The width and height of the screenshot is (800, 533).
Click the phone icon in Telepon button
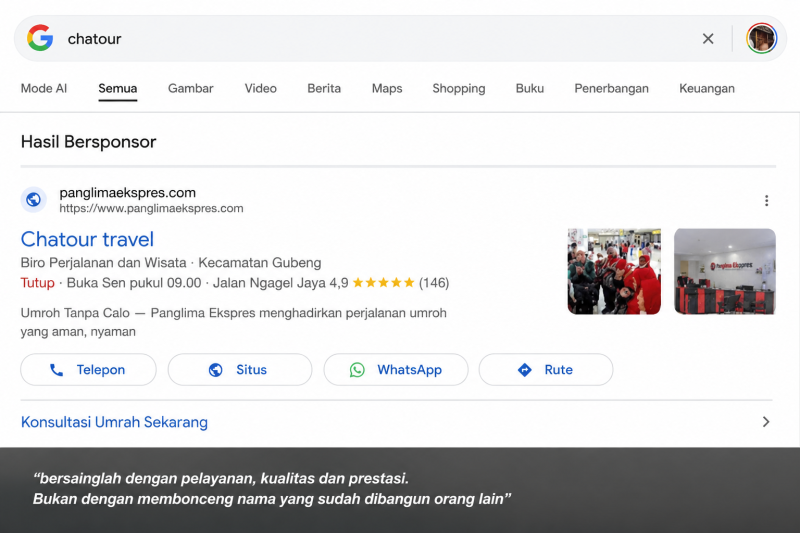coord(57,370)
